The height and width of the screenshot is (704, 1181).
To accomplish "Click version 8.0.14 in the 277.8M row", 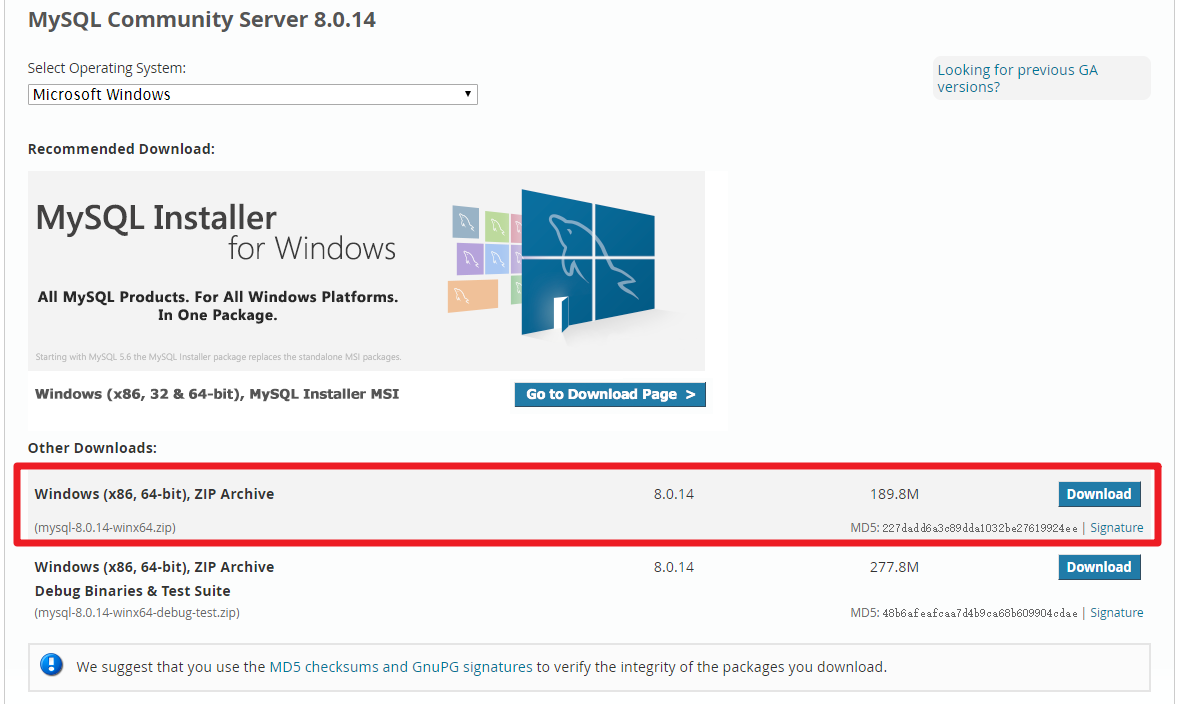I will (x=673, y=567).
